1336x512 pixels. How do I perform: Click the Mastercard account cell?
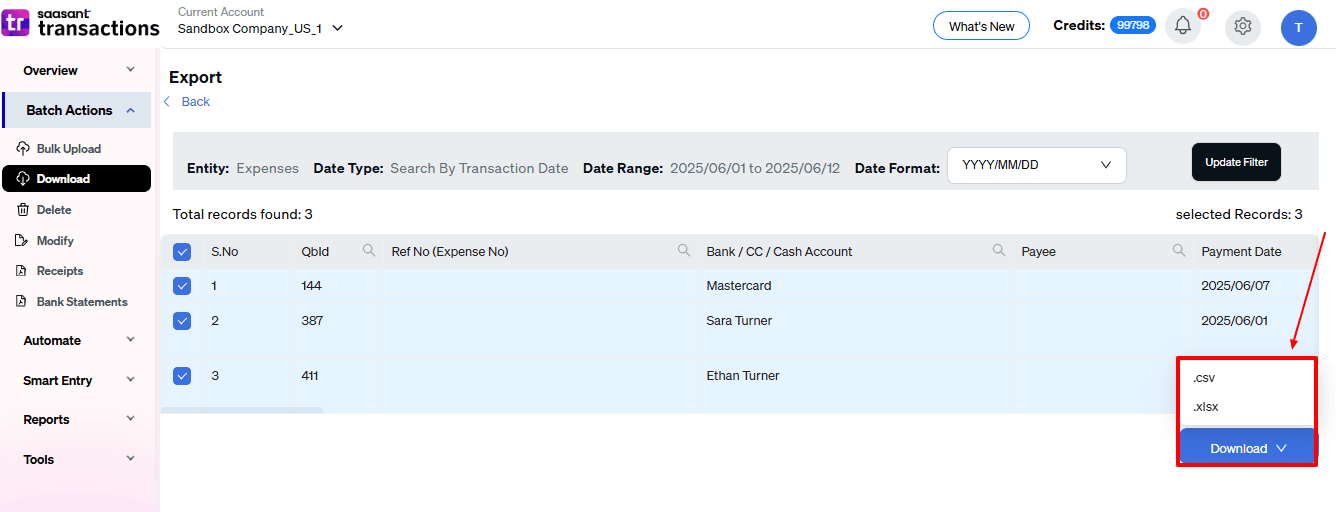739,286
